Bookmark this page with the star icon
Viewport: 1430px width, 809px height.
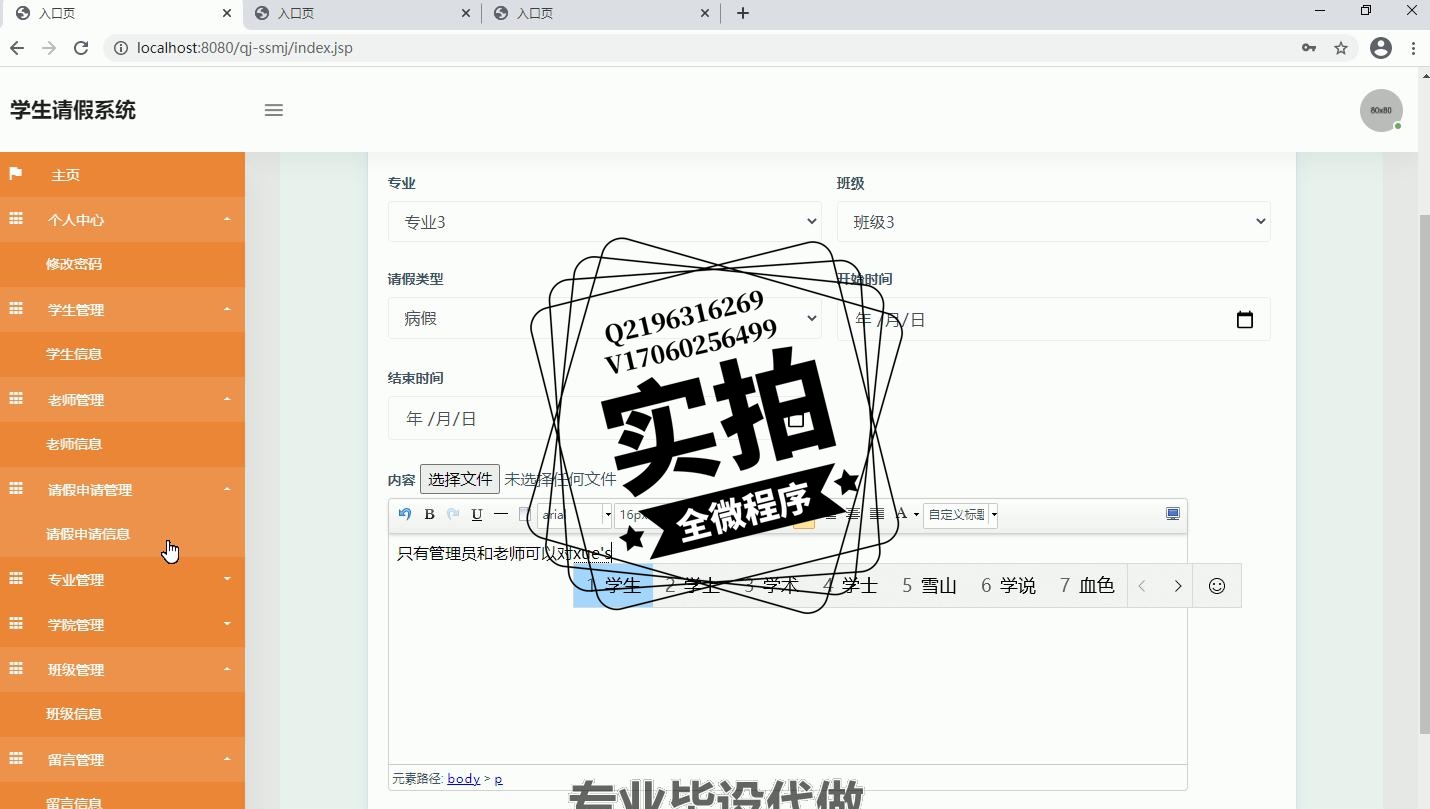1341,48
